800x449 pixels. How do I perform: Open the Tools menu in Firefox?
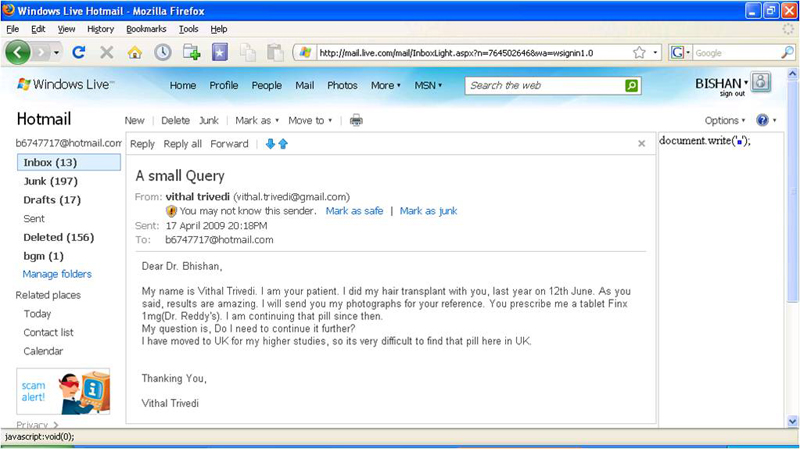pos(188,29)
